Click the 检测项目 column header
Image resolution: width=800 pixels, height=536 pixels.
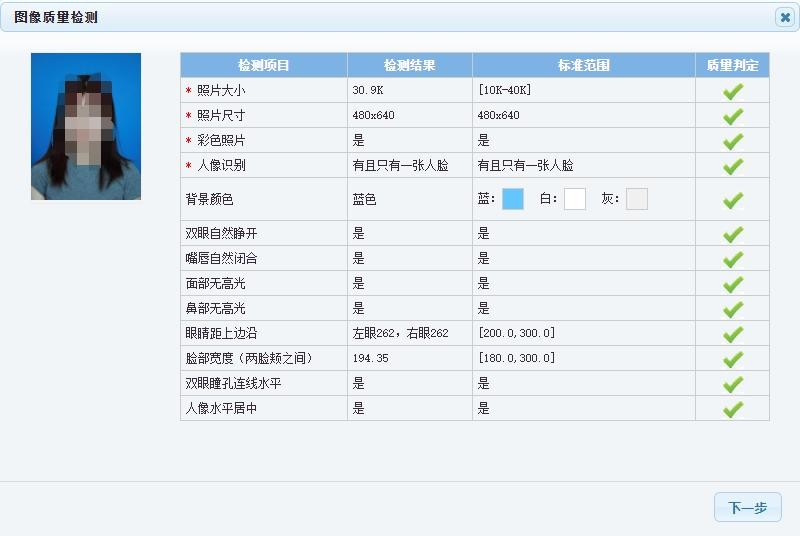point(264,65)
